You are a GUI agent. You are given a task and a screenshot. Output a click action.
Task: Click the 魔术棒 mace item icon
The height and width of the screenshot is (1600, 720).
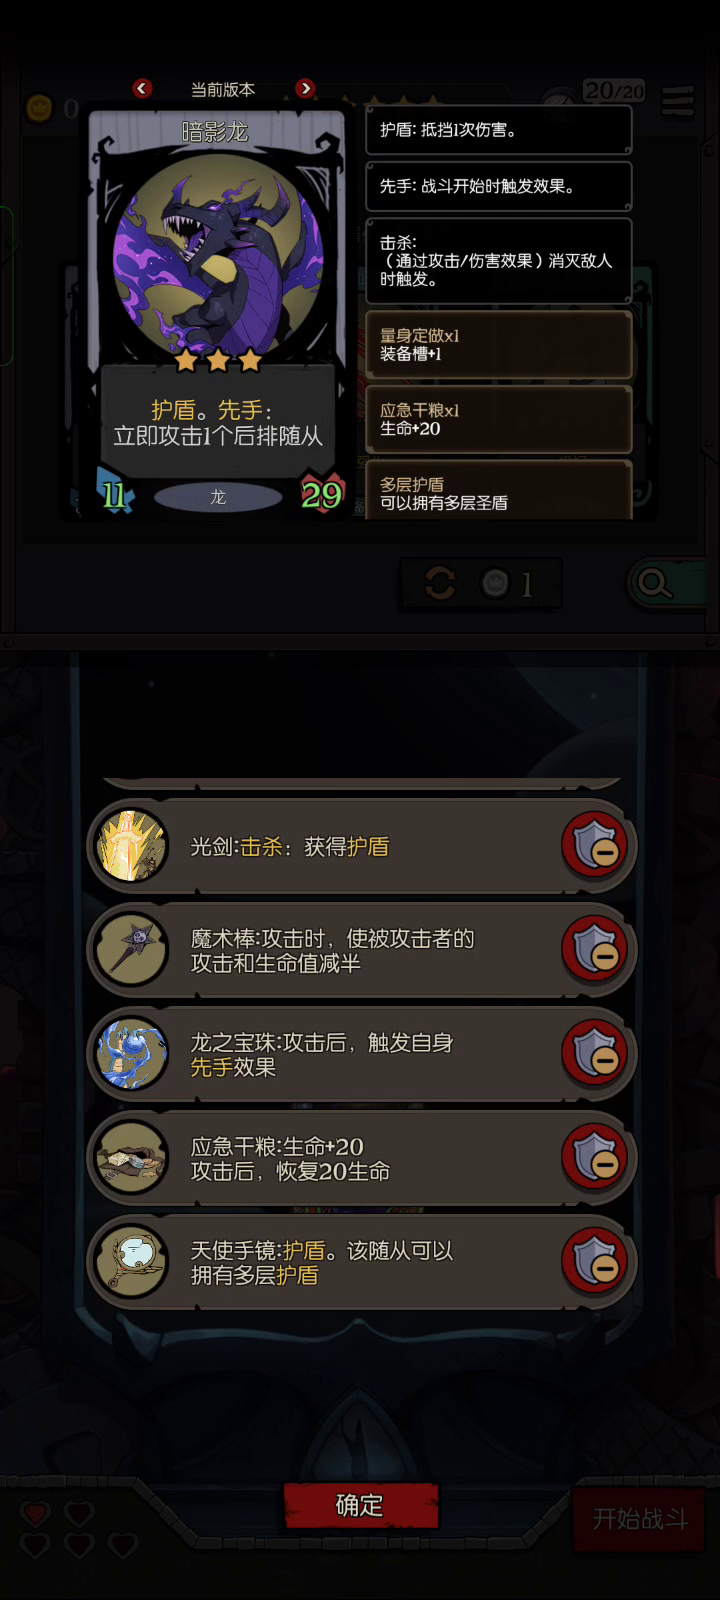132,950
